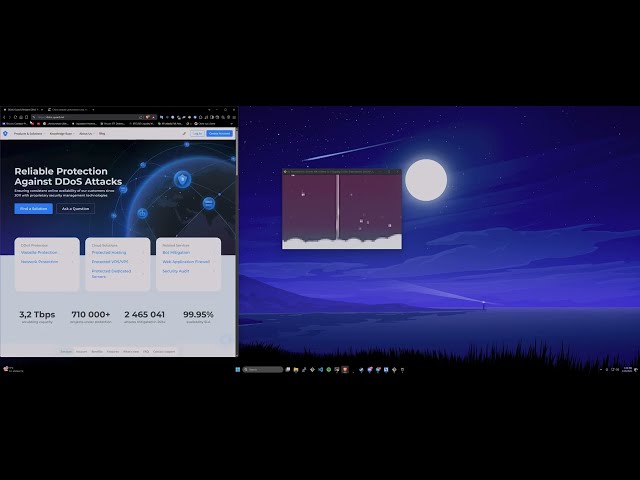Click the 3,2 Tbps statistic text
This screenshot has width=640, height=480.
pyautogui.click(x=37, y=315)
